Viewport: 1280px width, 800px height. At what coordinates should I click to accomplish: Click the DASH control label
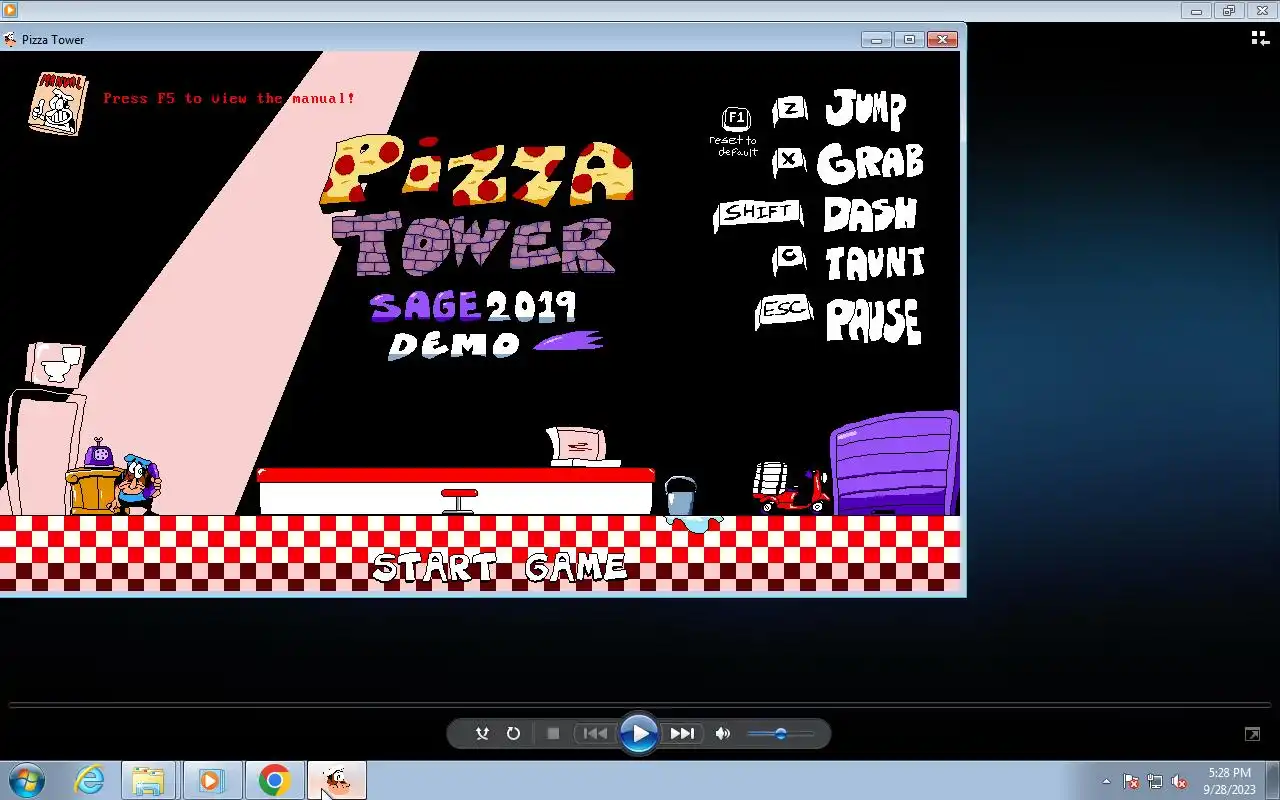870,214
